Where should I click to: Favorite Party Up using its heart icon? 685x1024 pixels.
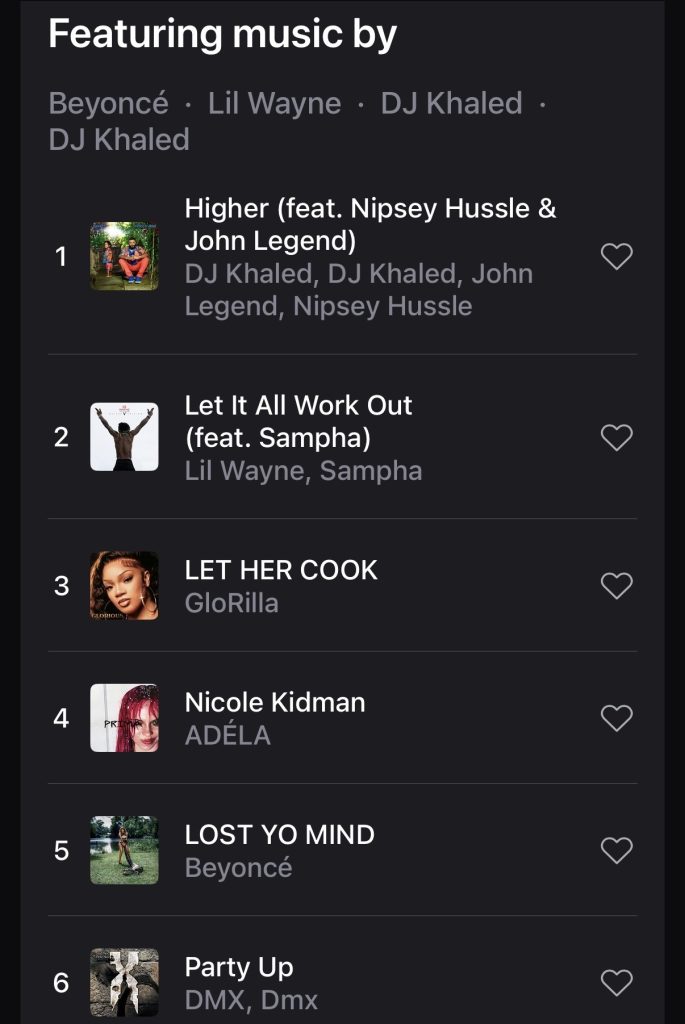tap(616, 983)
